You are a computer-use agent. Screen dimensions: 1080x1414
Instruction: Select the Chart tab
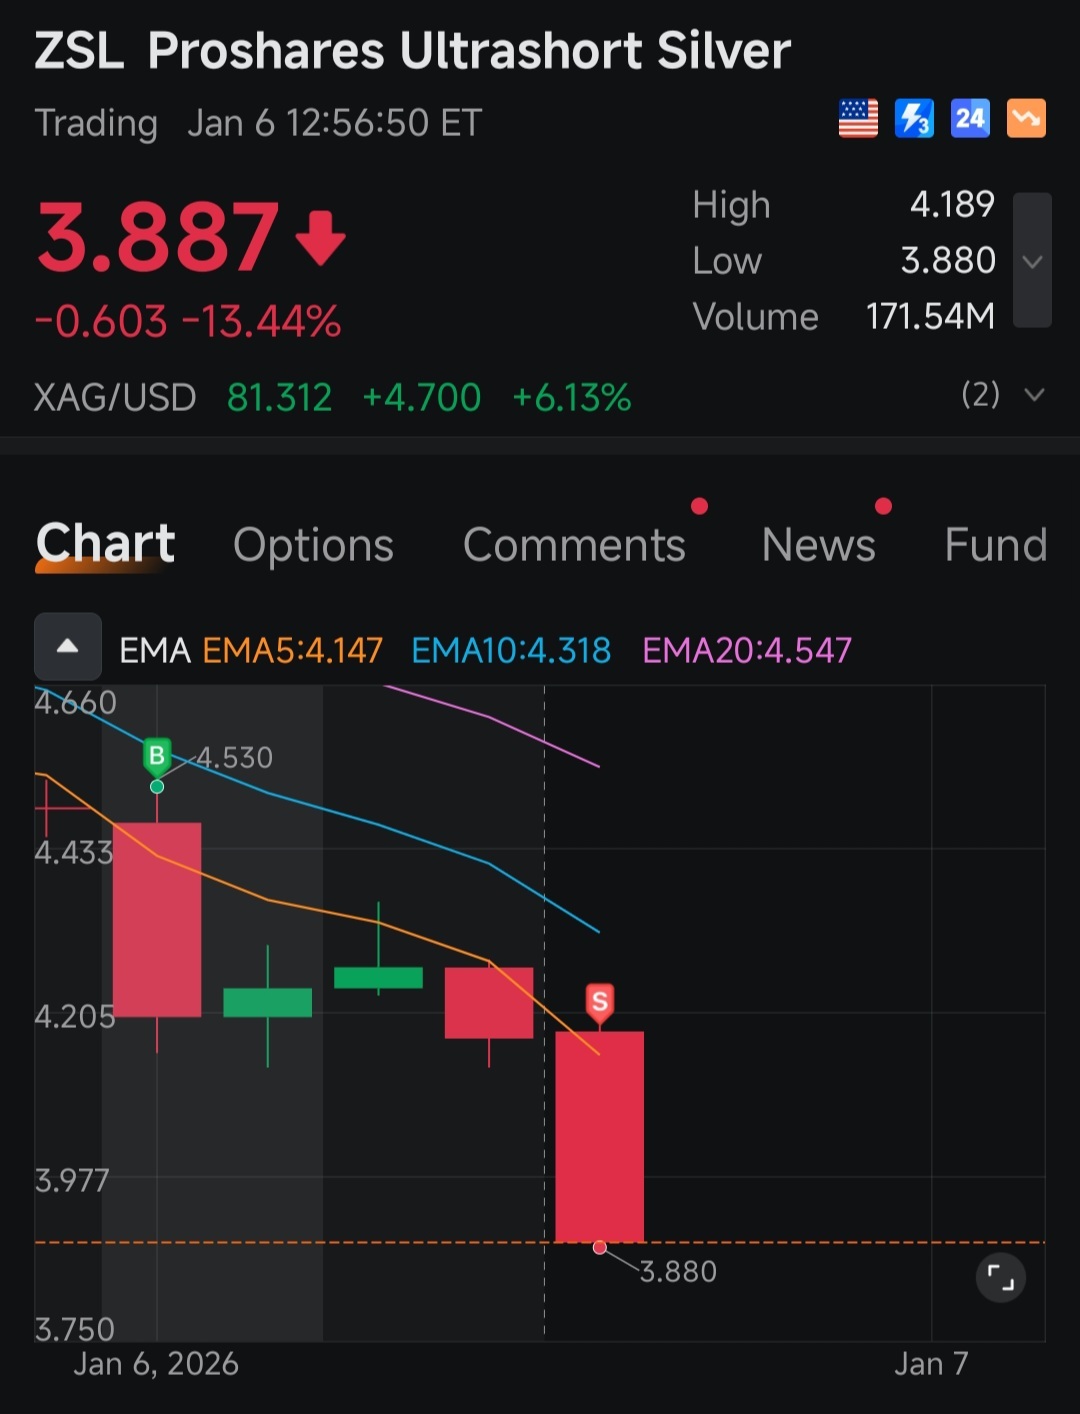[x=105, y=544]
